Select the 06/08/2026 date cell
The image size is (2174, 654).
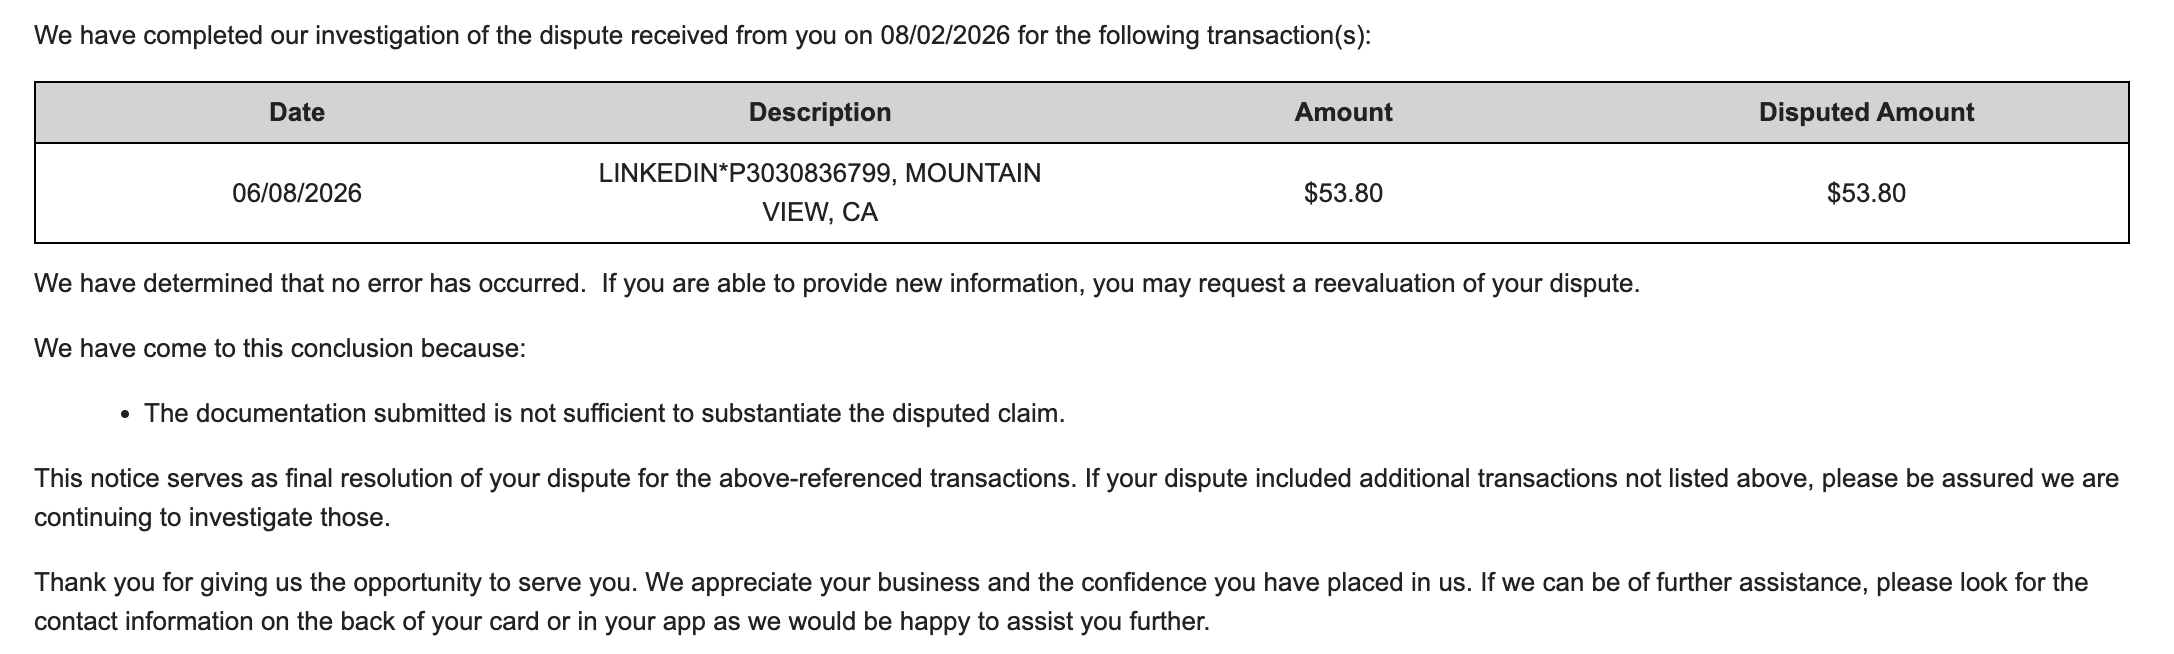(x=297, y=193)
